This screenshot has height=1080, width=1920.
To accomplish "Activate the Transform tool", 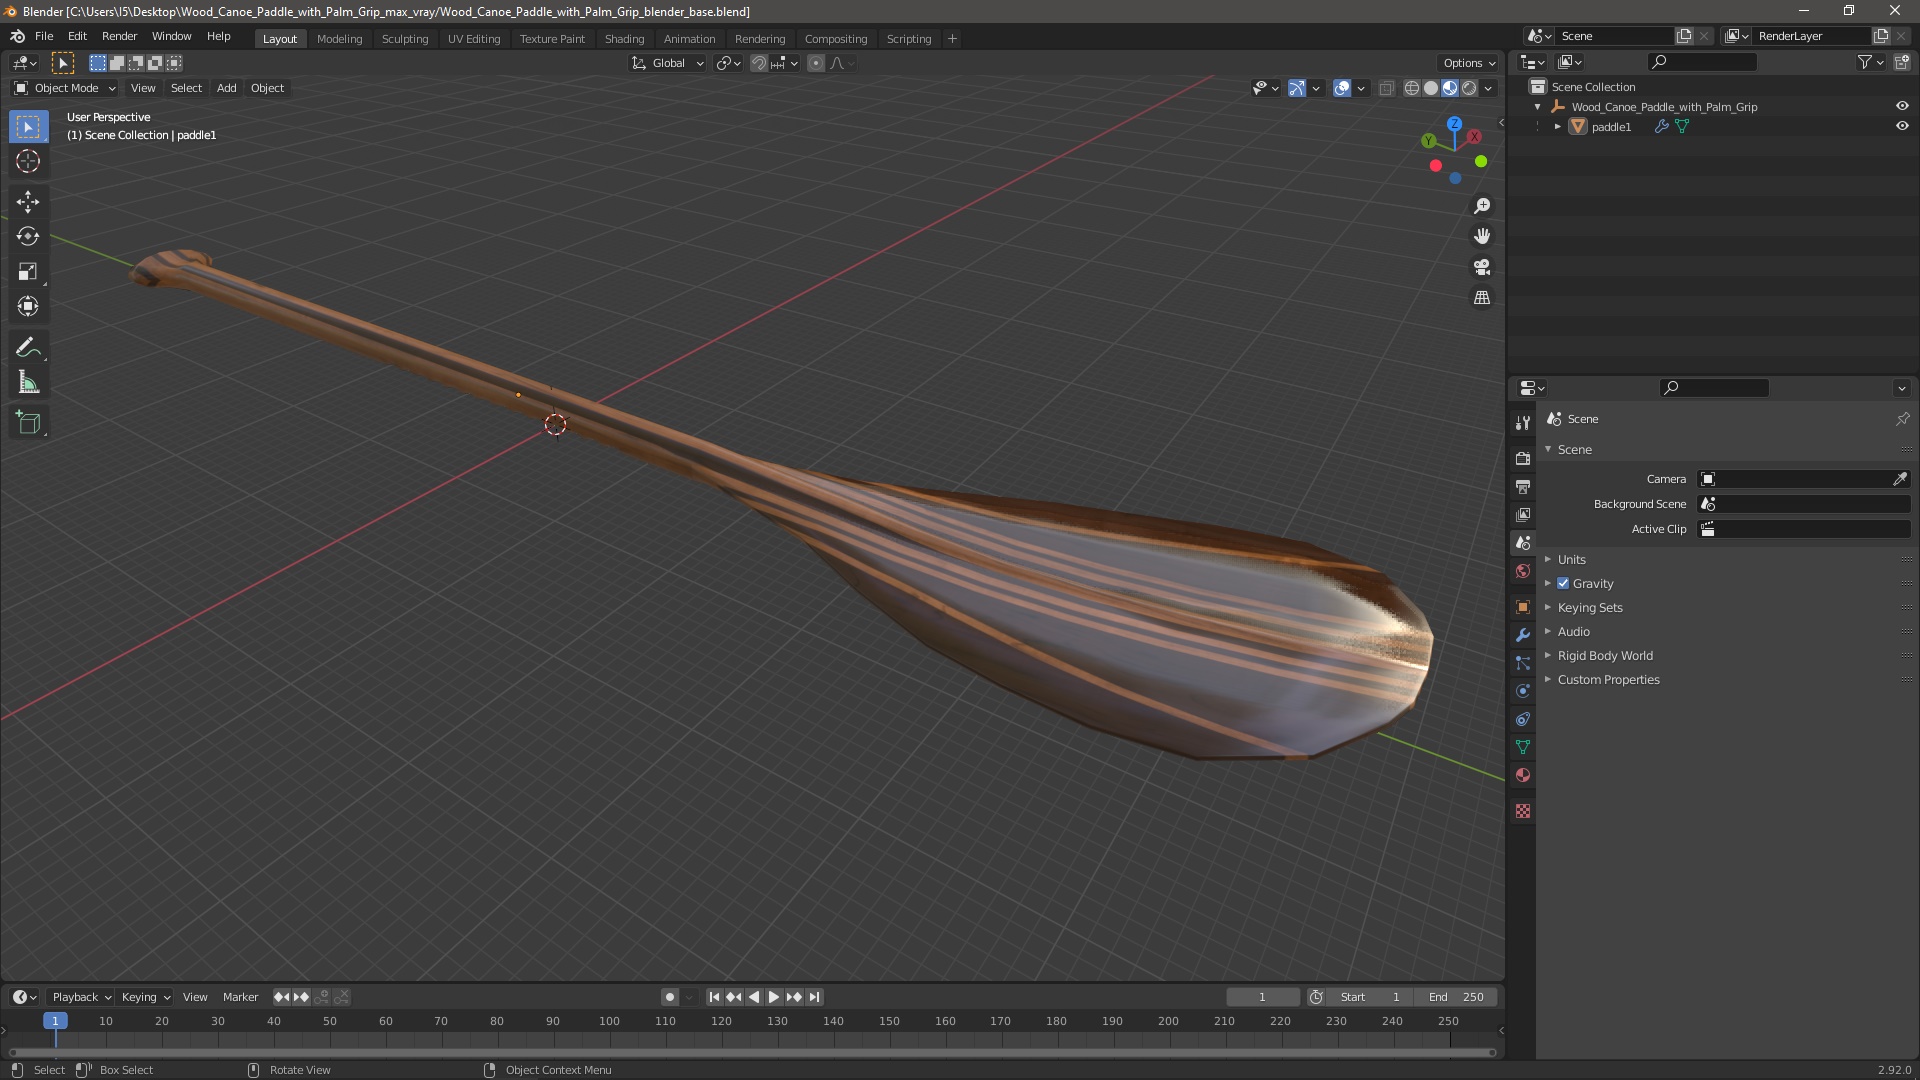I will [x=28, y=307].
